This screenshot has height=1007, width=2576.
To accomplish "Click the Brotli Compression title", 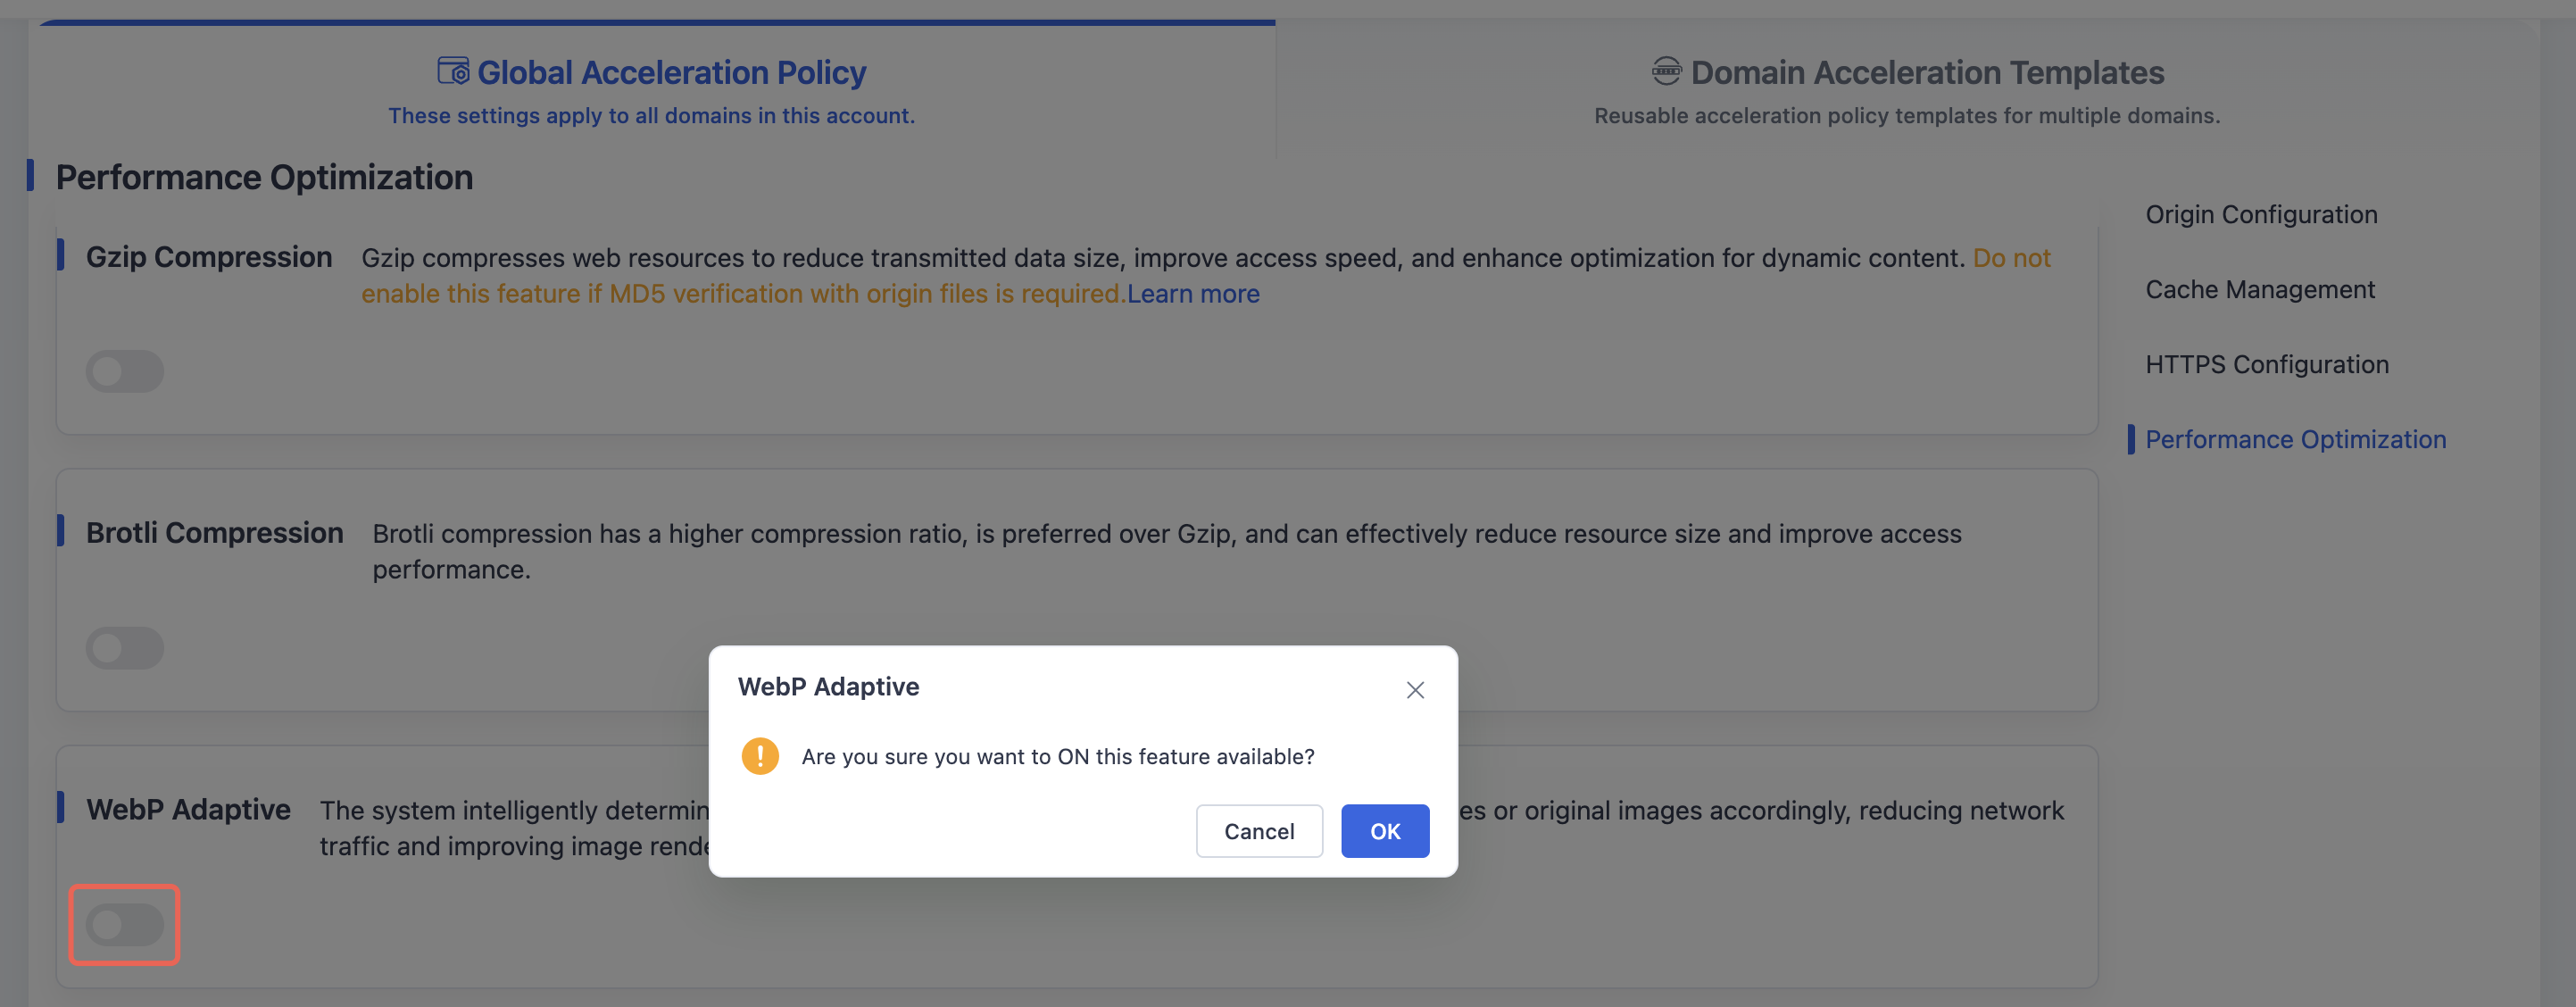I will pyautogui.click(x=214, y=533).
